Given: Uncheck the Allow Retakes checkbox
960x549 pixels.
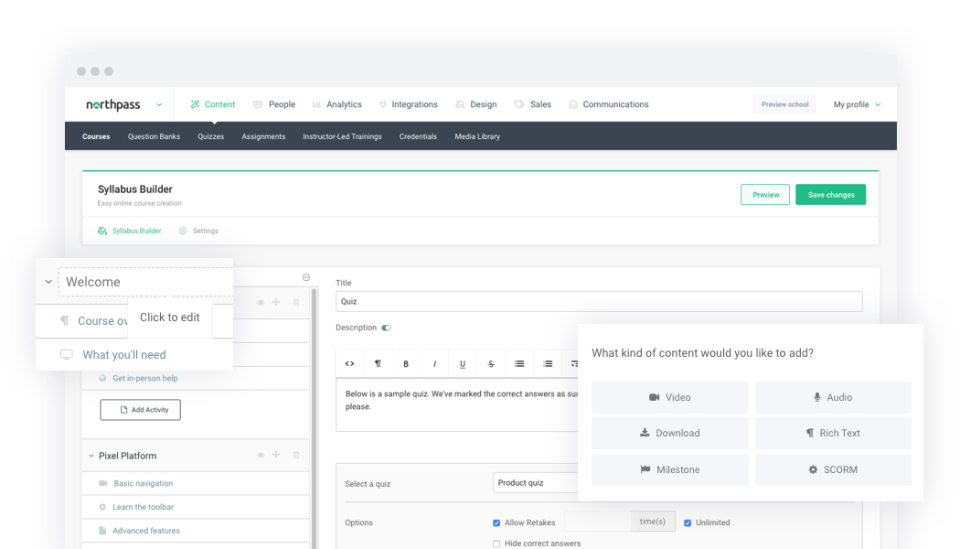Looking at the screenshot, I should (x=497, y=523).
